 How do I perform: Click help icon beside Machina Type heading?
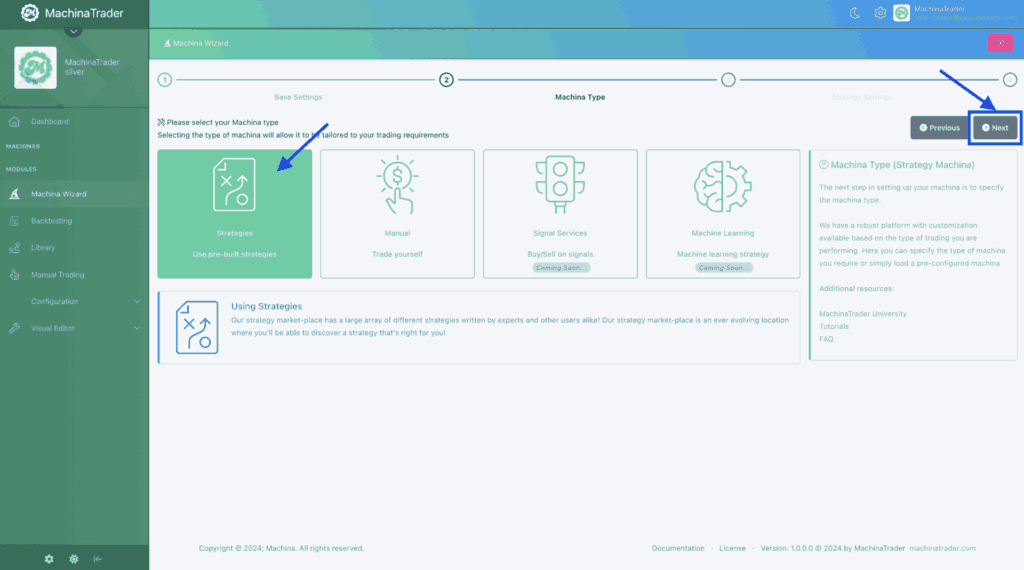824,165
